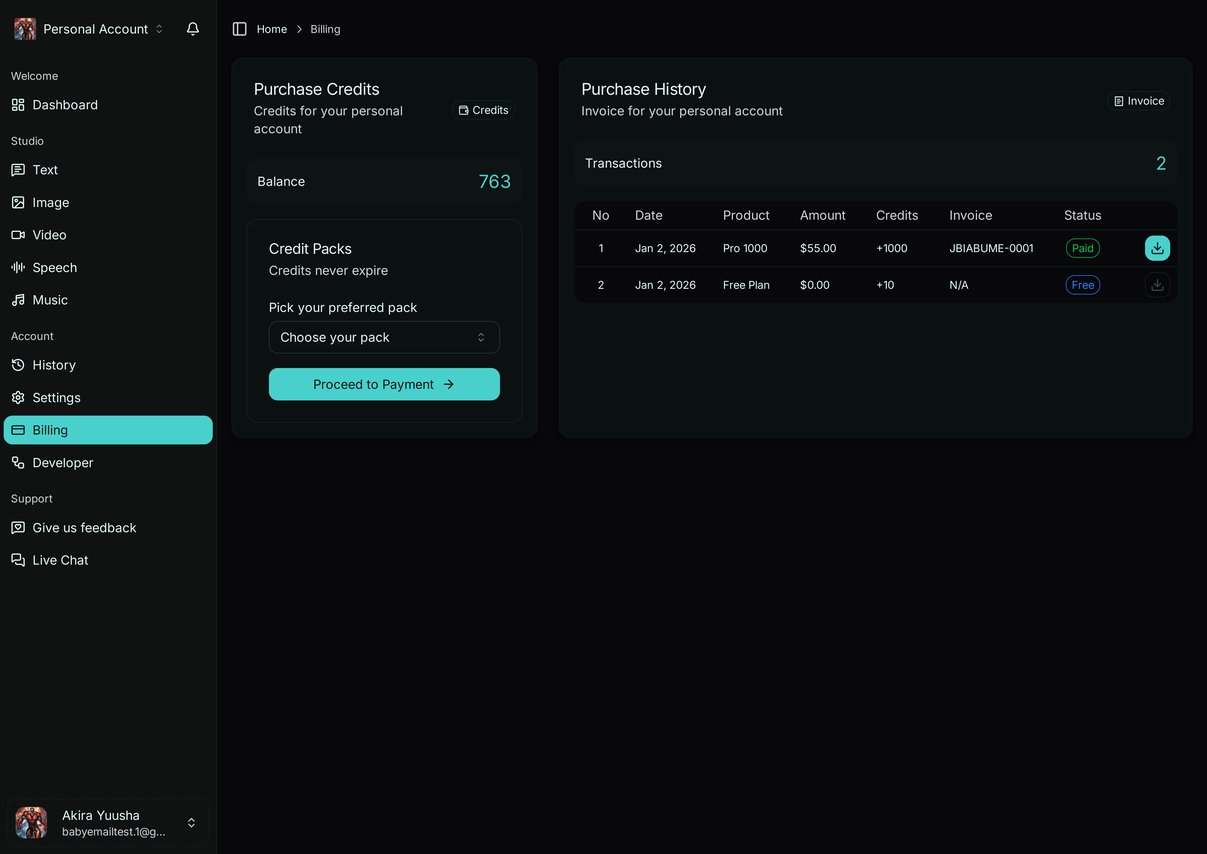
Task: Select the Text studio tool
Action: pos(44,169)
